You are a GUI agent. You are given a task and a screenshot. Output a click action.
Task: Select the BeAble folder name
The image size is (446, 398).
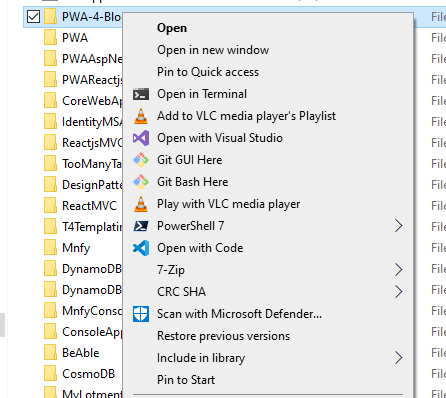coord(81,353)
